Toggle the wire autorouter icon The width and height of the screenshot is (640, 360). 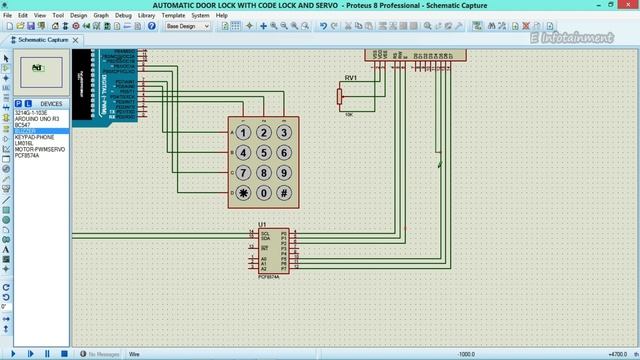click(x=476, y=26)
